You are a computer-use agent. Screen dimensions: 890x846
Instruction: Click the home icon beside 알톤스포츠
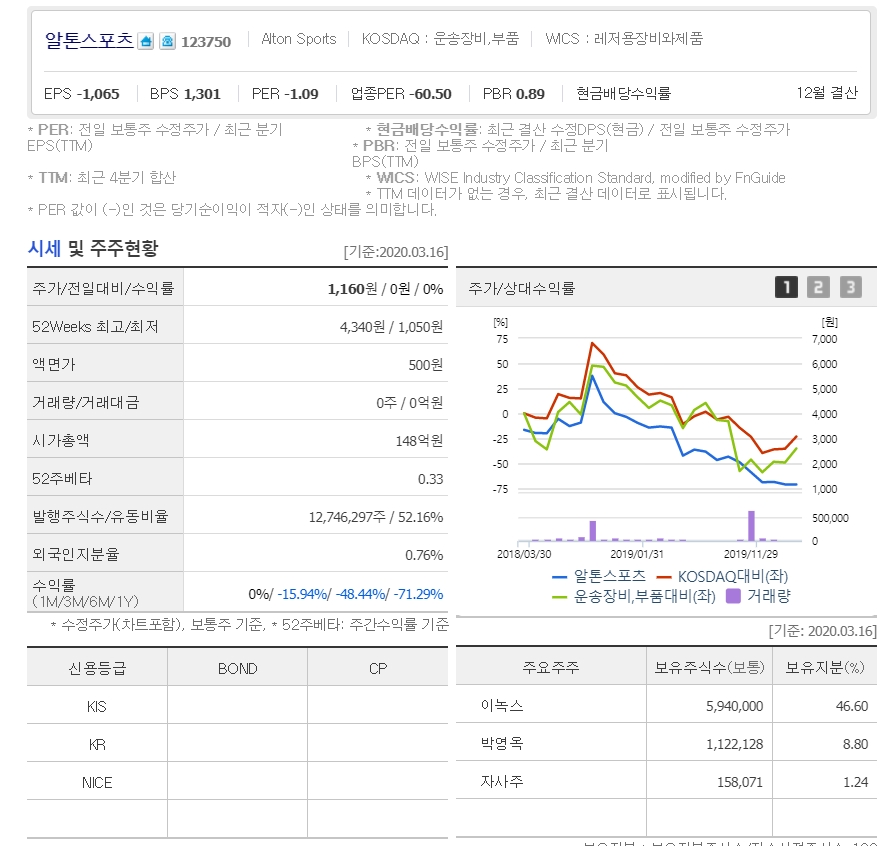click(146, 41)
